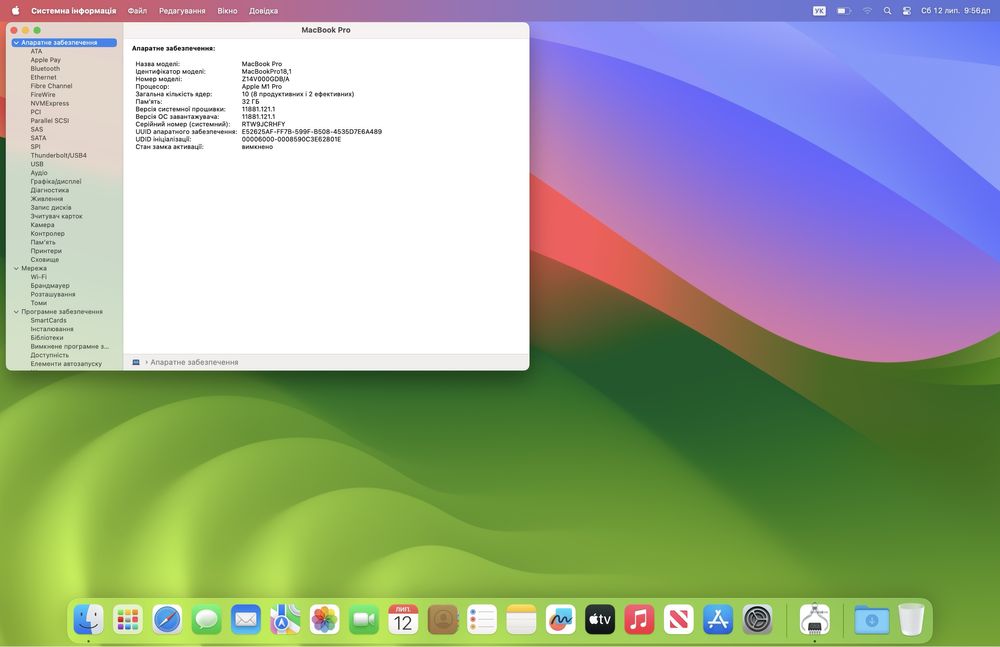Open System Settings gear in the Dock
Screen dimensions: 1000x647
(x=757, y=619)
